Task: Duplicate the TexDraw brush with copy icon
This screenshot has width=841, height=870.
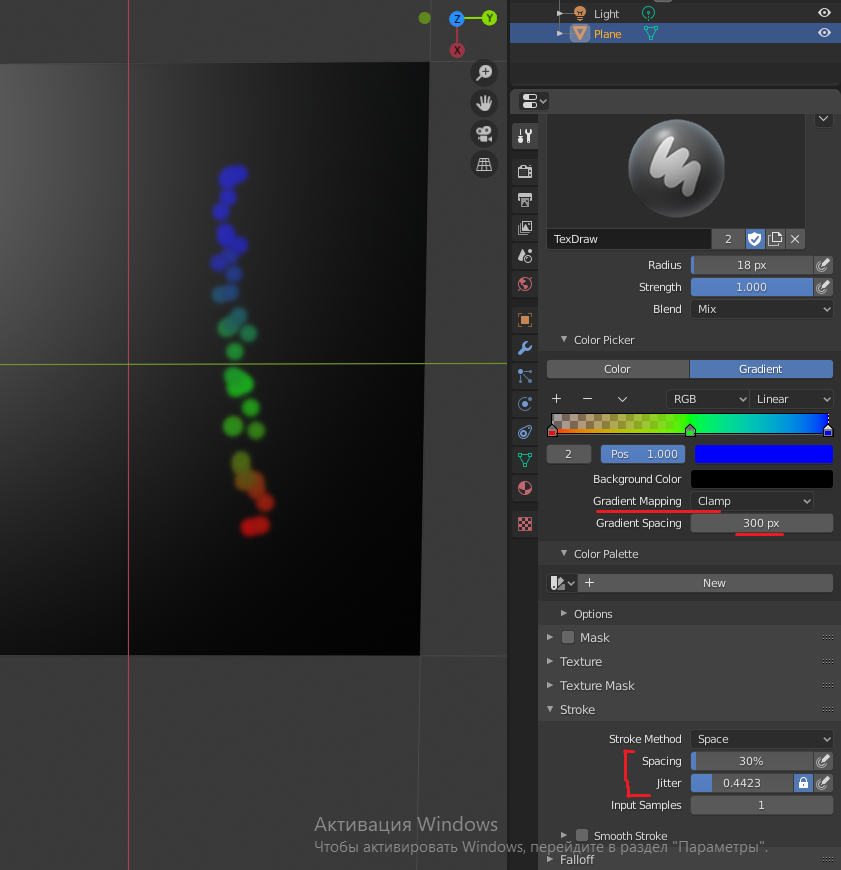Action: (775, 239)
